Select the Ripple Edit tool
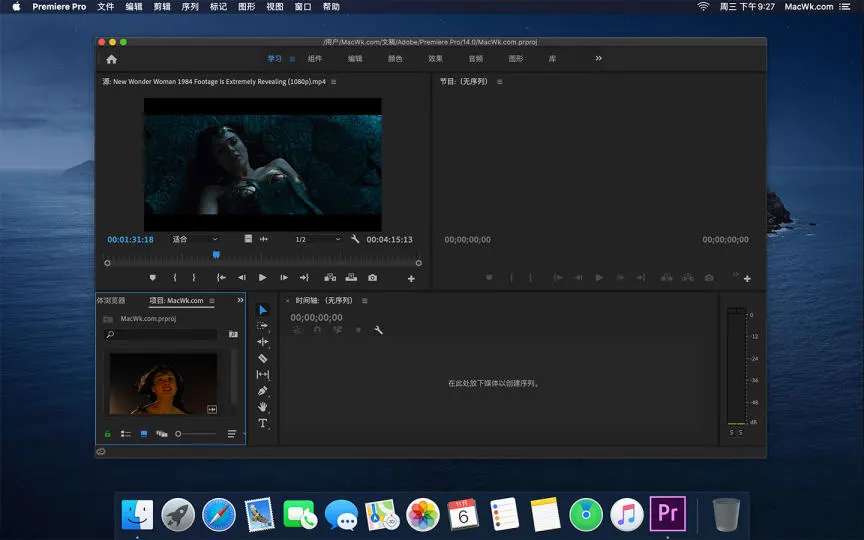This screenshot has height=540, width=864. [x=263, y=342]
